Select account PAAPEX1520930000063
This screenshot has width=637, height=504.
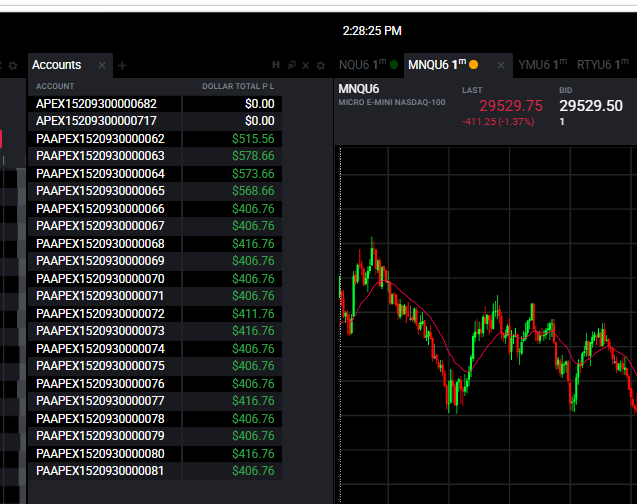pyautogui.click(x=100, y=156)
